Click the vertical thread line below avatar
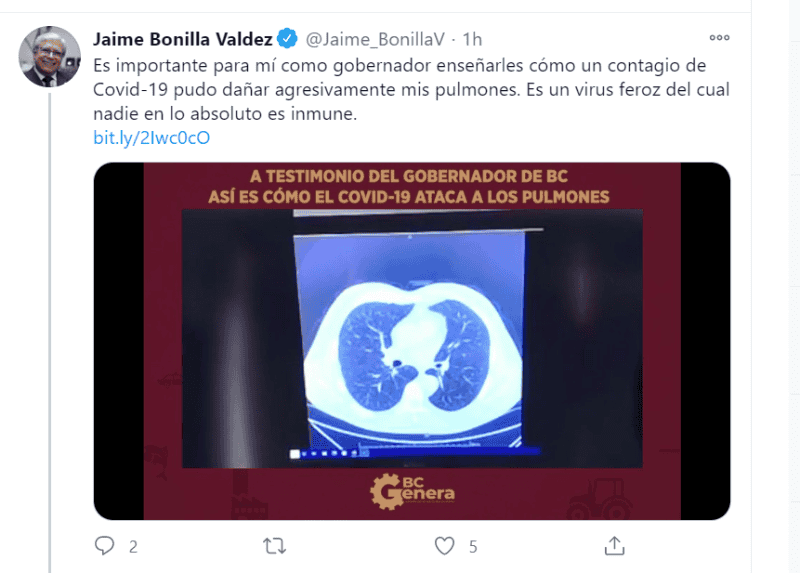Screen dimensions: 800x573 point(50,332)
